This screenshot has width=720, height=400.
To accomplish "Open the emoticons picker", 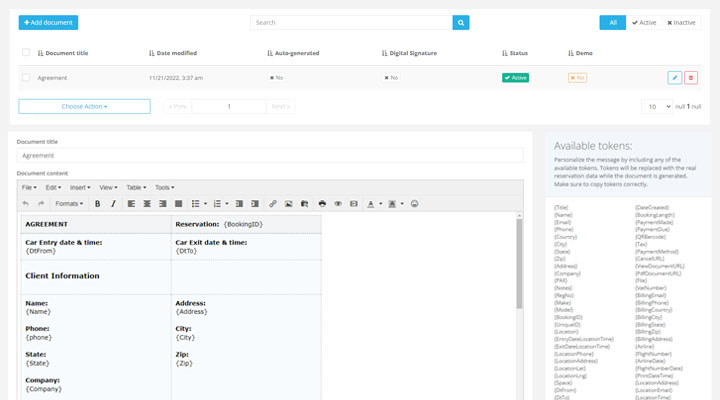I will point(415,203).
